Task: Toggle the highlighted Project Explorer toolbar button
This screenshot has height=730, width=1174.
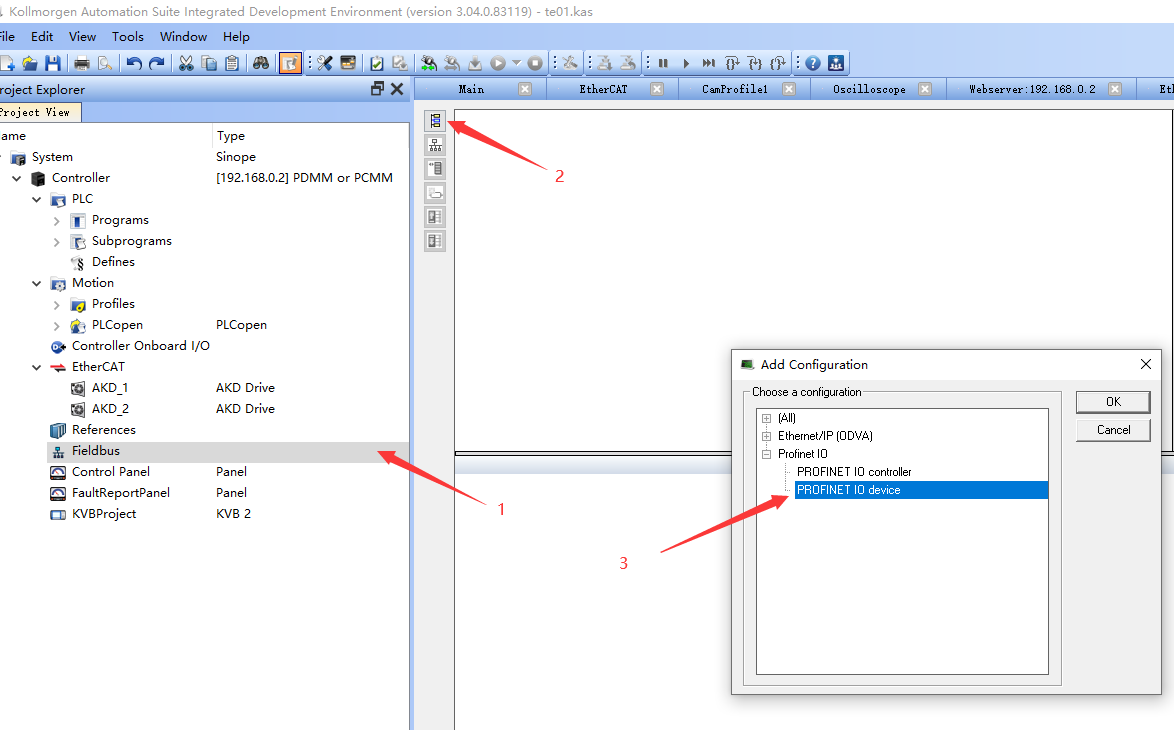Action: [x=289, y=63]
